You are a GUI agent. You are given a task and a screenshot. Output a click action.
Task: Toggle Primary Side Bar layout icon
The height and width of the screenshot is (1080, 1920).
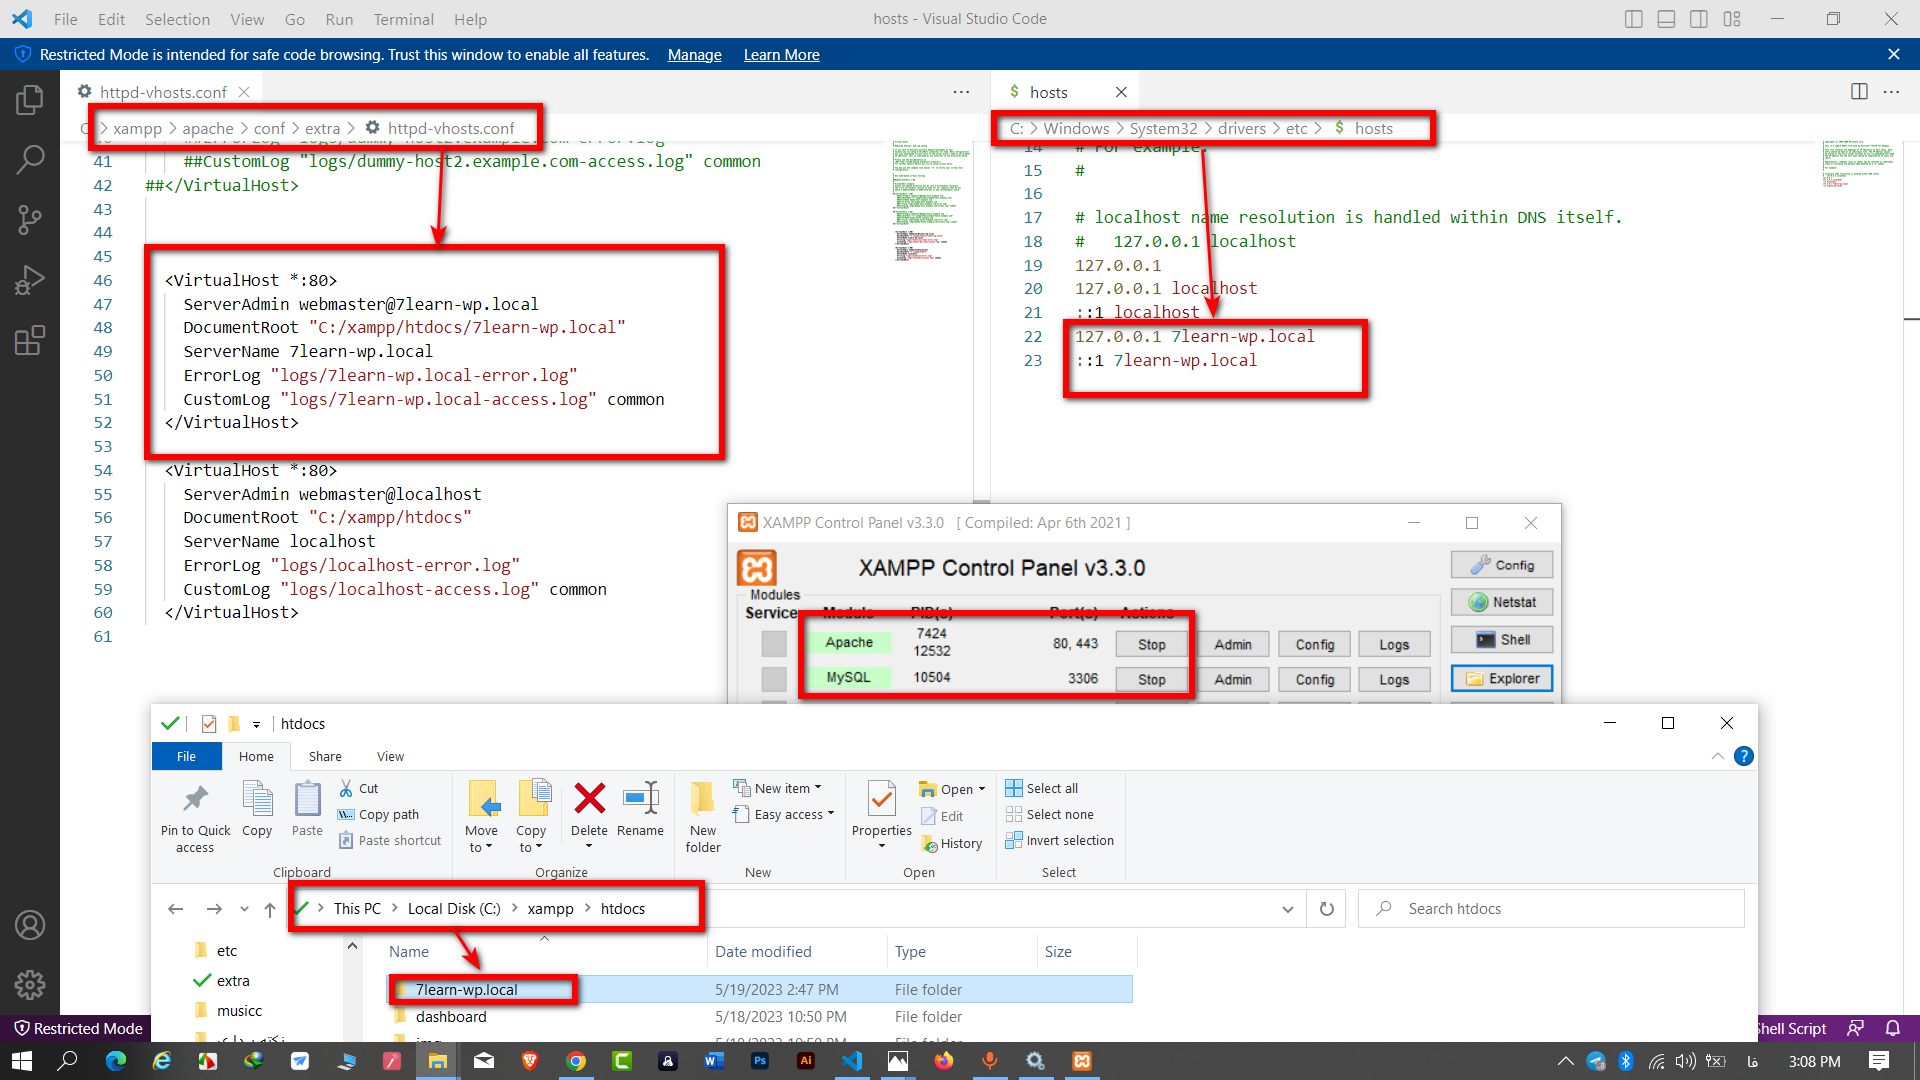pyautogui.click(x=1634, y=19)
